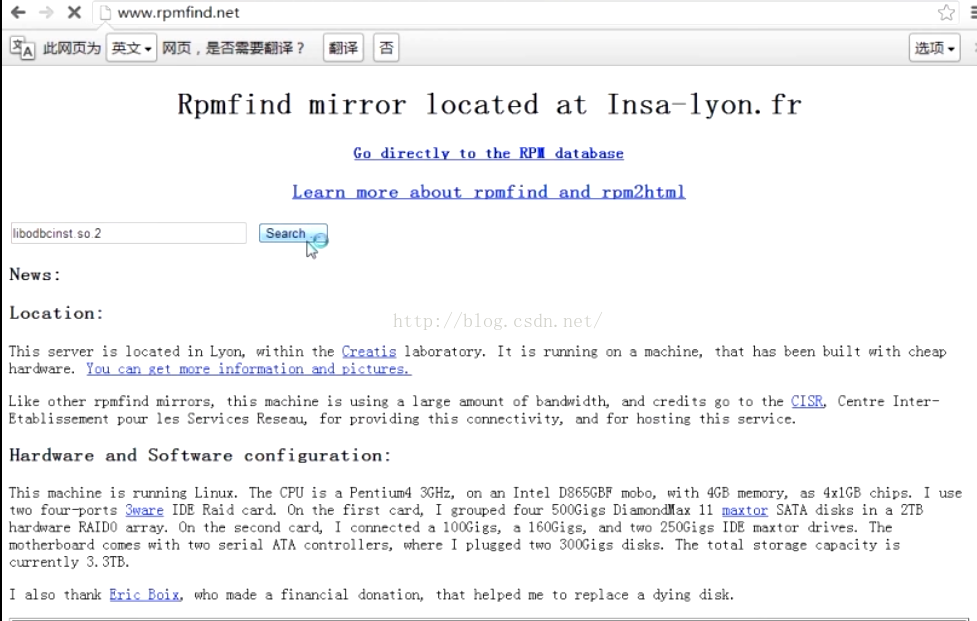Open You can get more information and pictures

pyautogui.click(x=248, y=369)
